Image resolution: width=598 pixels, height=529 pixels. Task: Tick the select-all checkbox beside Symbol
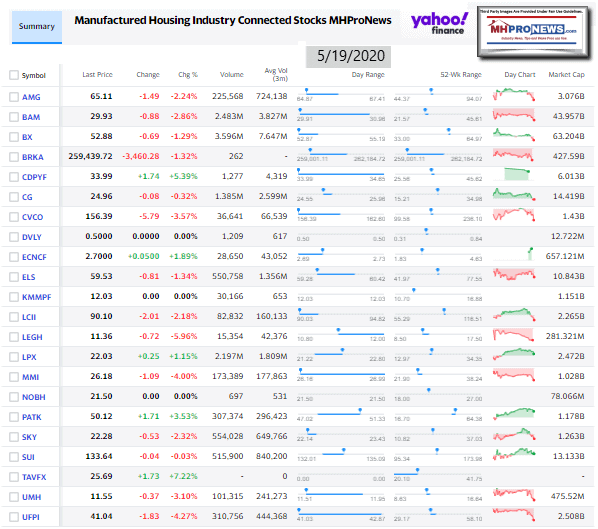click(14, 75)
